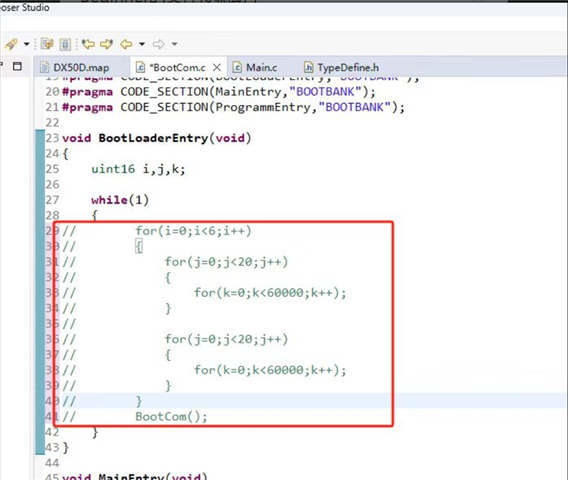Click the build hammer toolbar icon
This screenshot has width=568, height=480.
click(x=11, y=44)
